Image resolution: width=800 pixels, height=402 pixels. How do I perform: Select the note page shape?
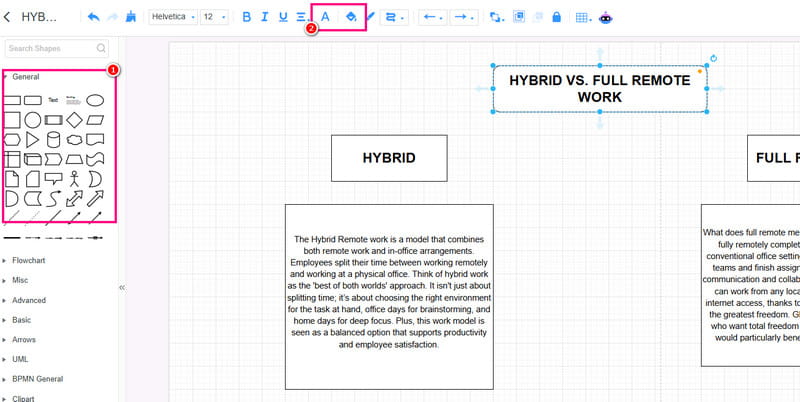[x=12, y=179]
